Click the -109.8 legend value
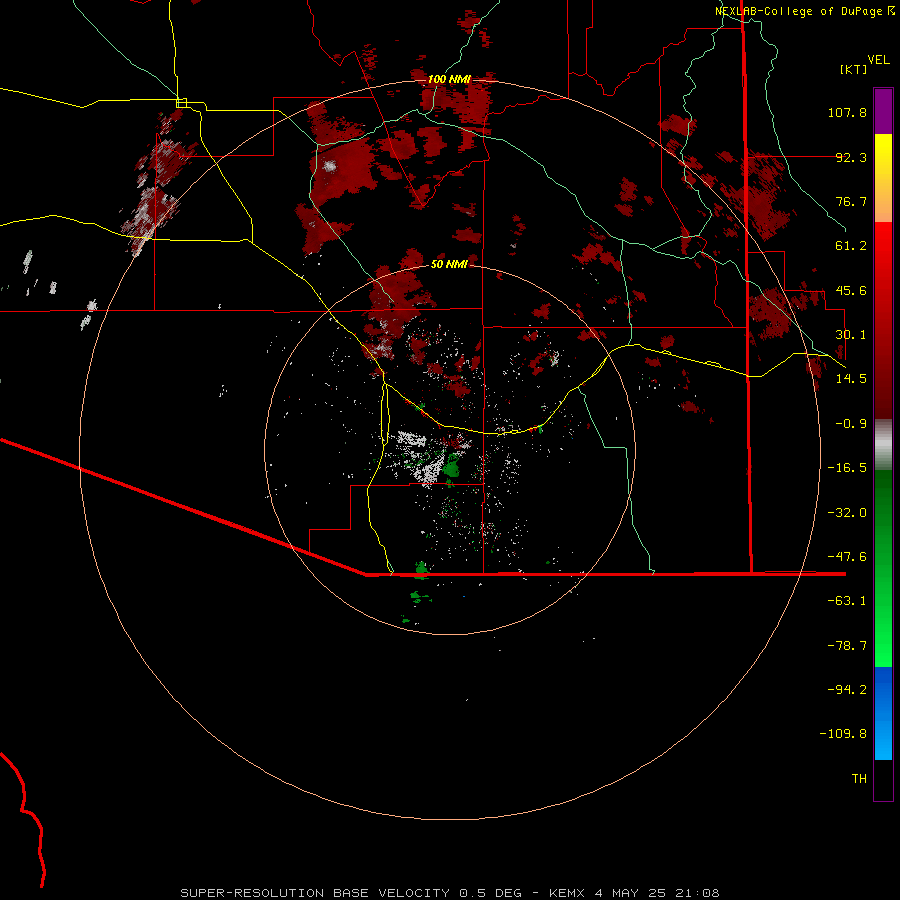Image resolution: width=900 pixels, height=900 pixels. 843,734
